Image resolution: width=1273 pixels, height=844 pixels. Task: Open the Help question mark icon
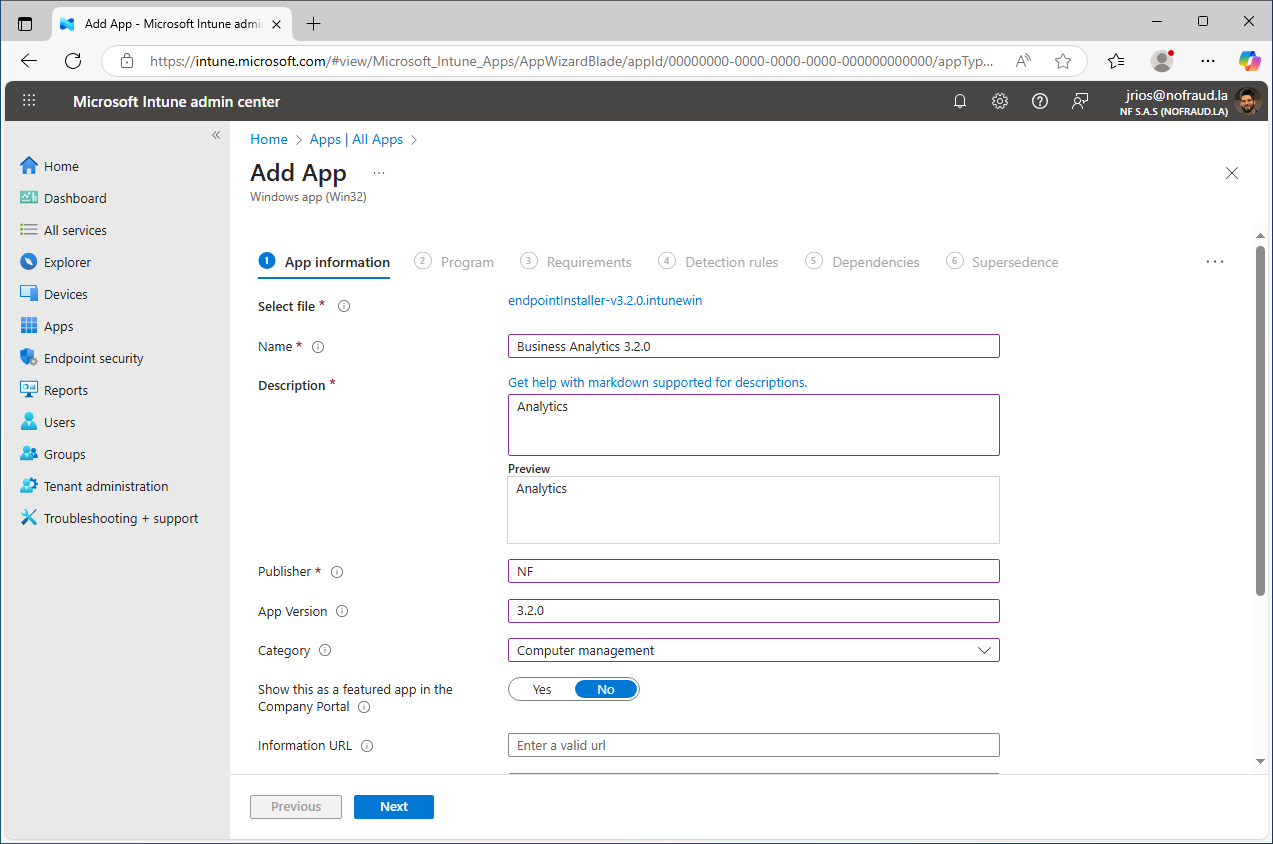1040,101
